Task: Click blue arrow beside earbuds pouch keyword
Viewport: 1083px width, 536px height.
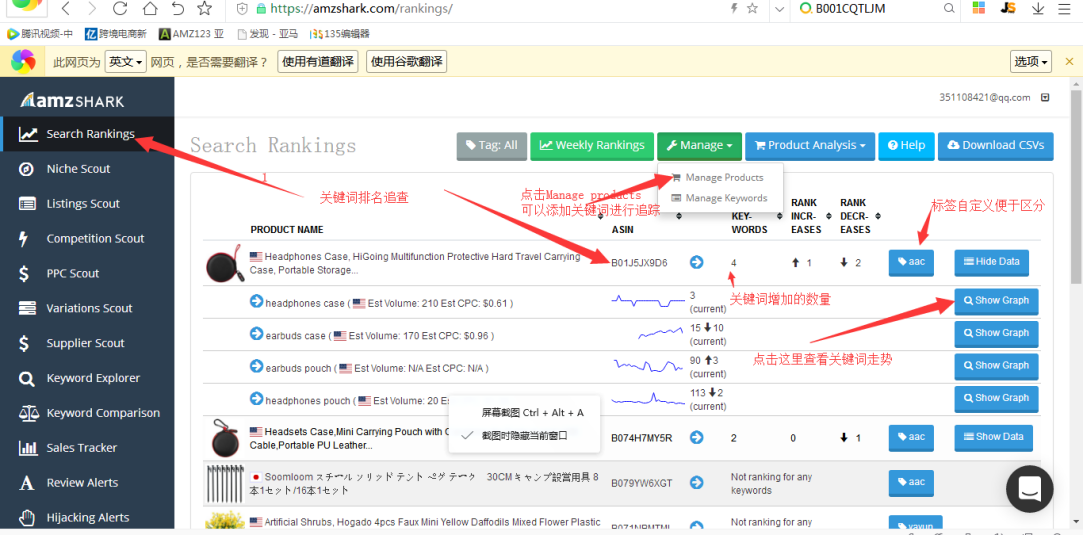Action: (256, 366)
